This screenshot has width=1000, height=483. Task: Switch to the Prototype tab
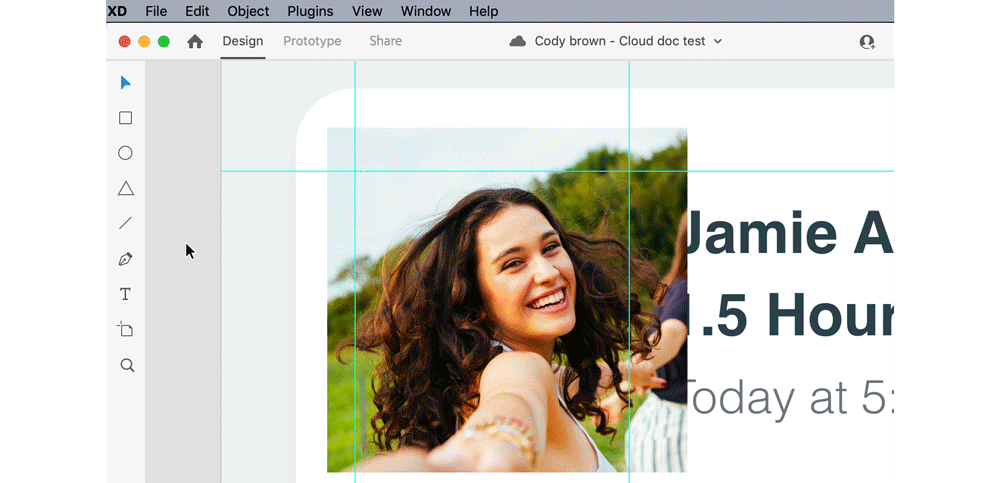[x=312, y=41]
